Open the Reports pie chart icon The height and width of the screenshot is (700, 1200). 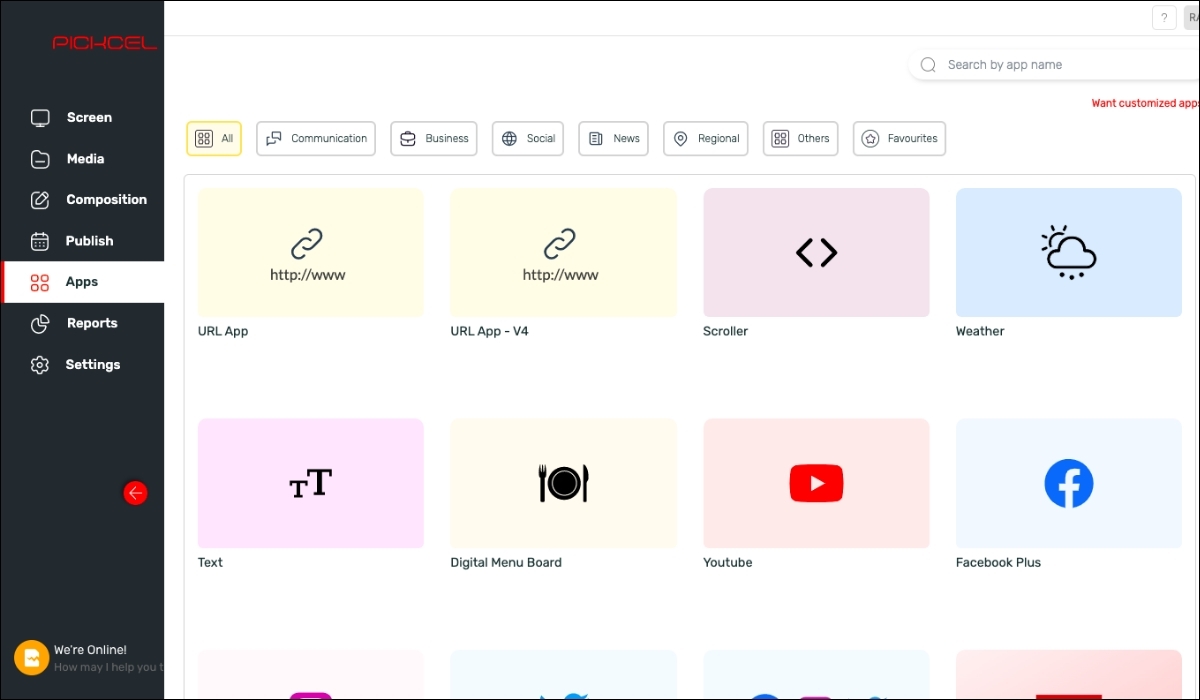click(x=40, y=323)
